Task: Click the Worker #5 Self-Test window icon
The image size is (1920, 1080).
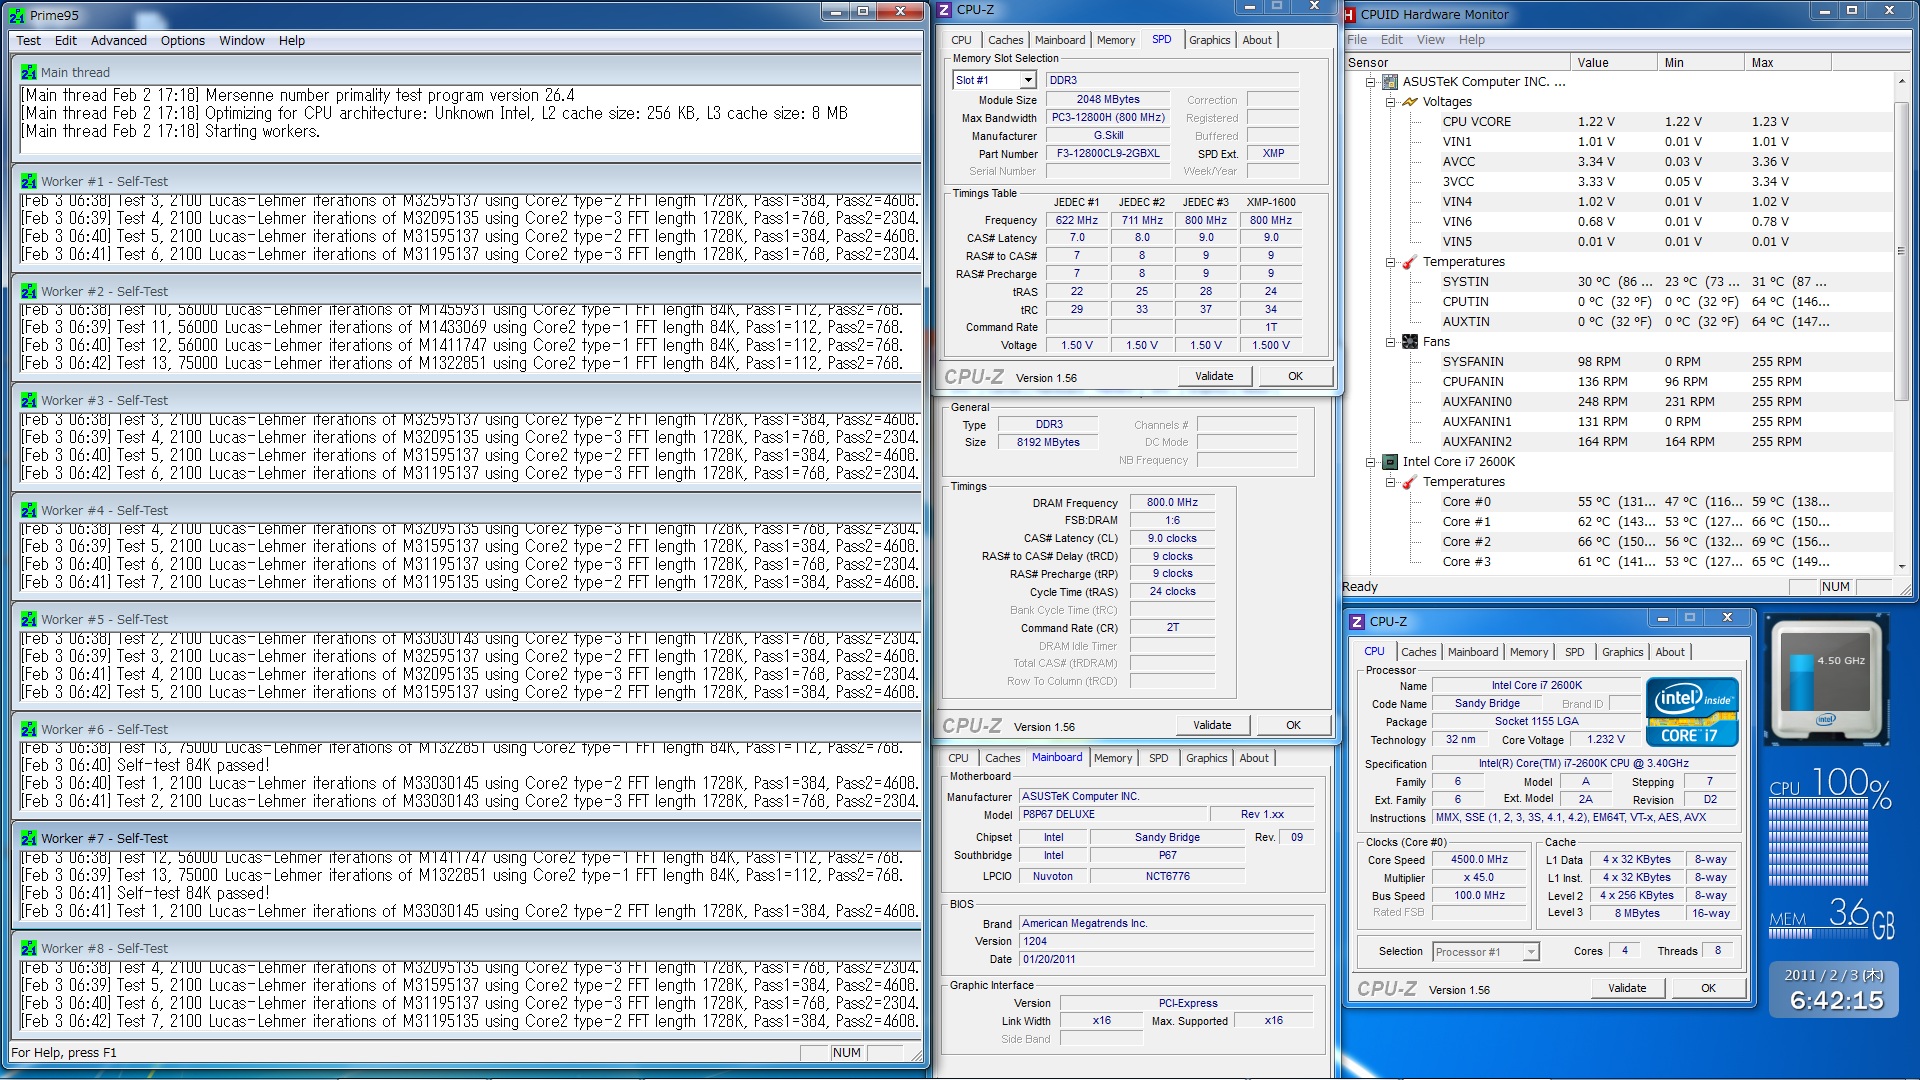Action: point(29,619)
